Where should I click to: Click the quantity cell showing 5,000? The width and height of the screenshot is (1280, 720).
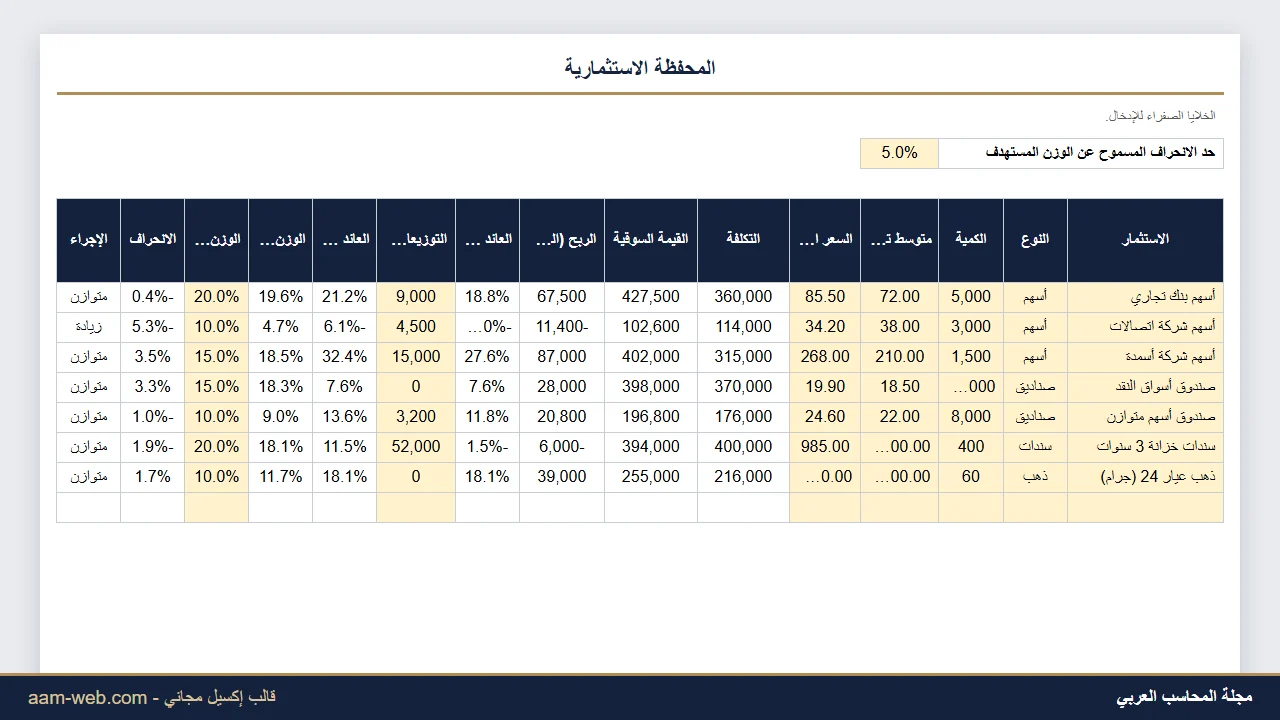pyautogui.click(x=971, y=297)
